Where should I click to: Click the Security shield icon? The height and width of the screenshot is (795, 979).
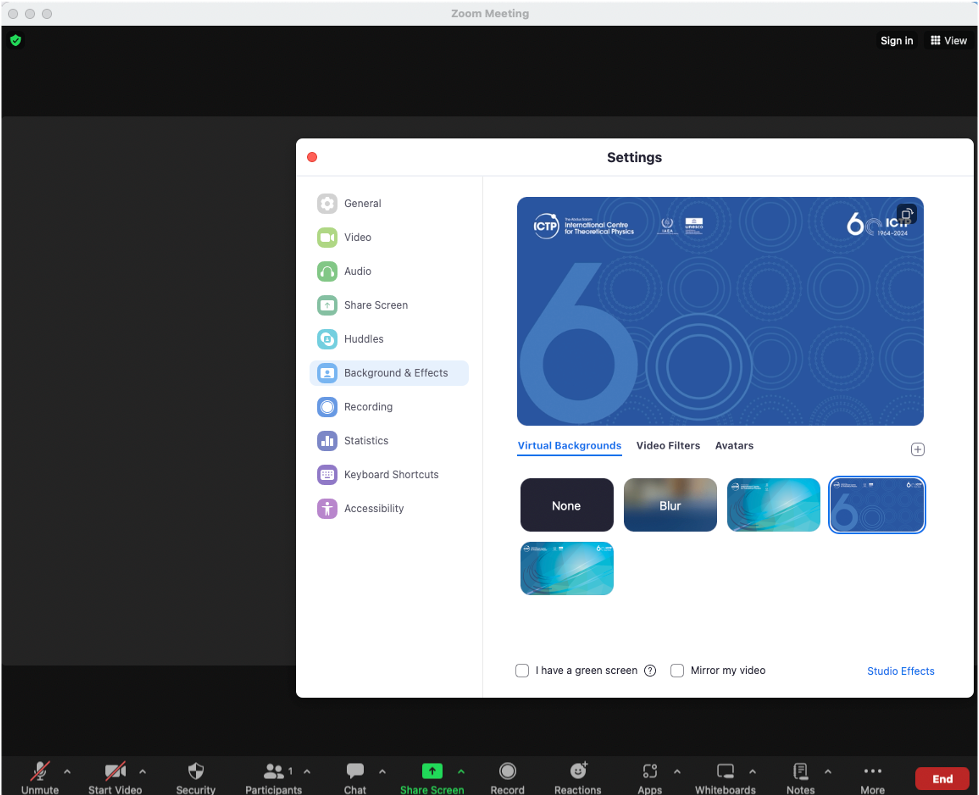[196, 771]
